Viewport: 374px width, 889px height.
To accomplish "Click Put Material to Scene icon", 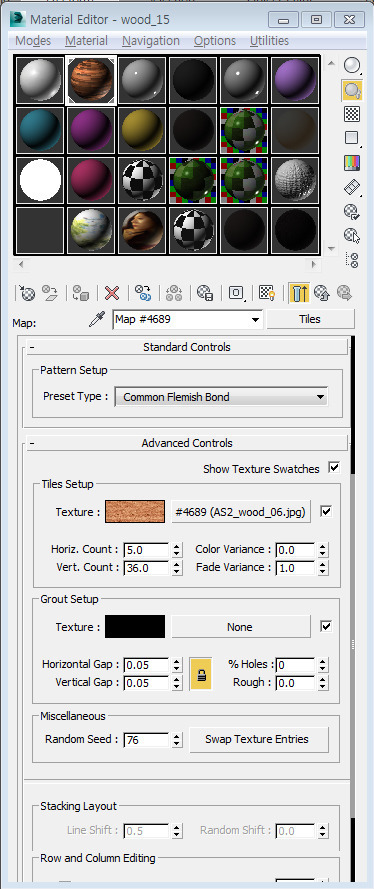I will click(x=50, y=293).
